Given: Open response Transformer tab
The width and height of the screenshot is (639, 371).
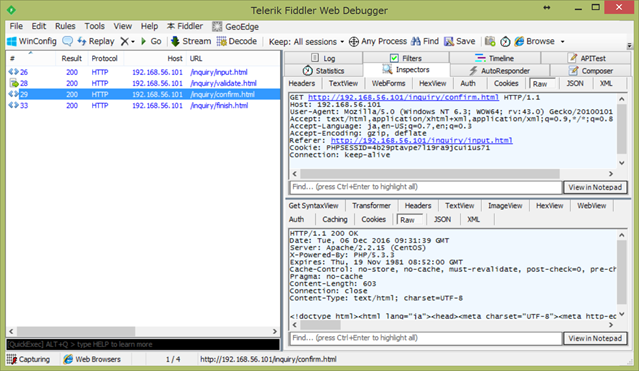Looking at the screenshot, I should point(371,205).
